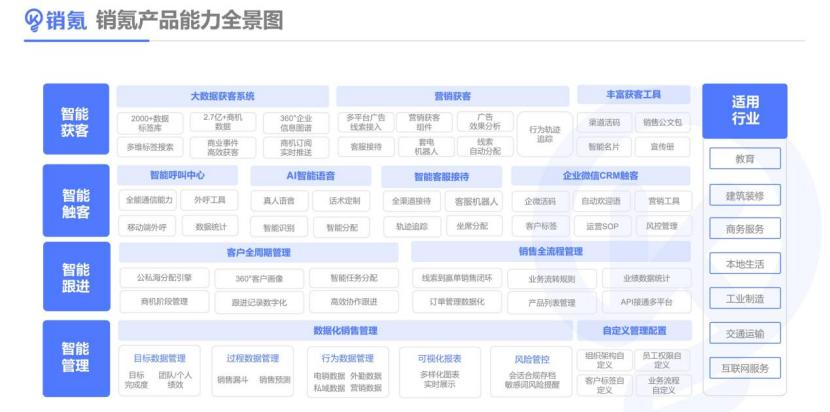Select the 多维标签搜索 cell
Image resolution: width=830 pixels, height=412 pixels.
(x=150, y=147)
